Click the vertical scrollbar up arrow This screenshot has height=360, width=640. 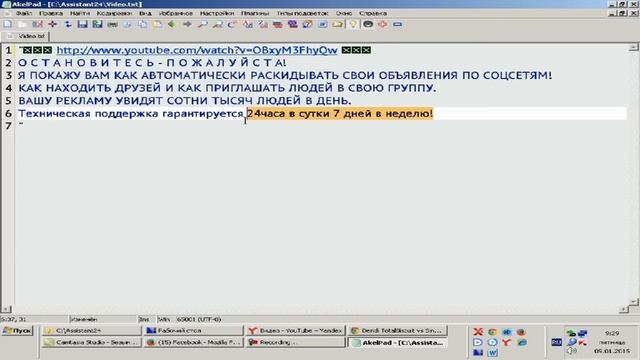633,48
